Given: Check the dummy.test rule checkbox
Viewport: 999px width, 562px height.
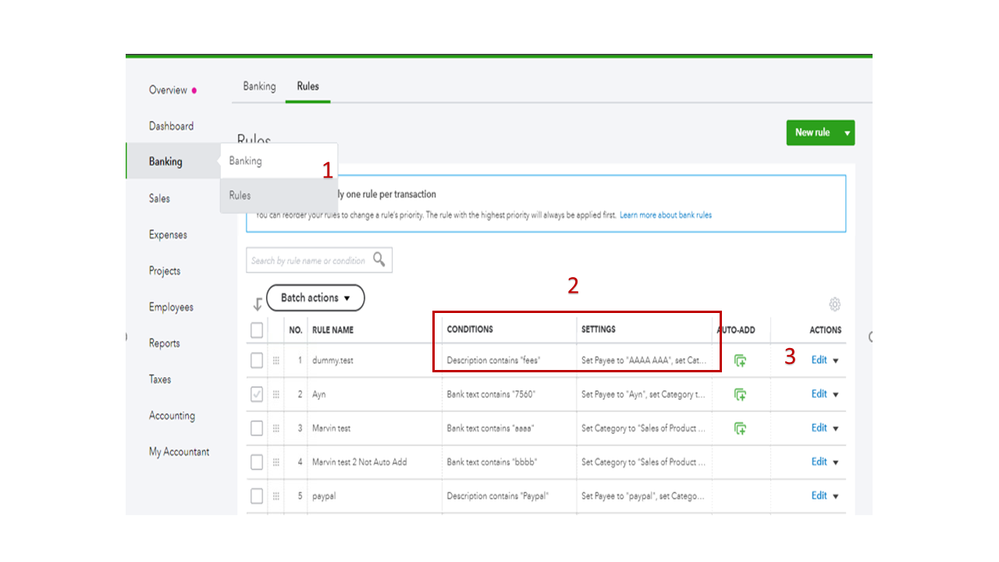Looking at the screenshot, I should pyautogui.click(x=257, y=360).
